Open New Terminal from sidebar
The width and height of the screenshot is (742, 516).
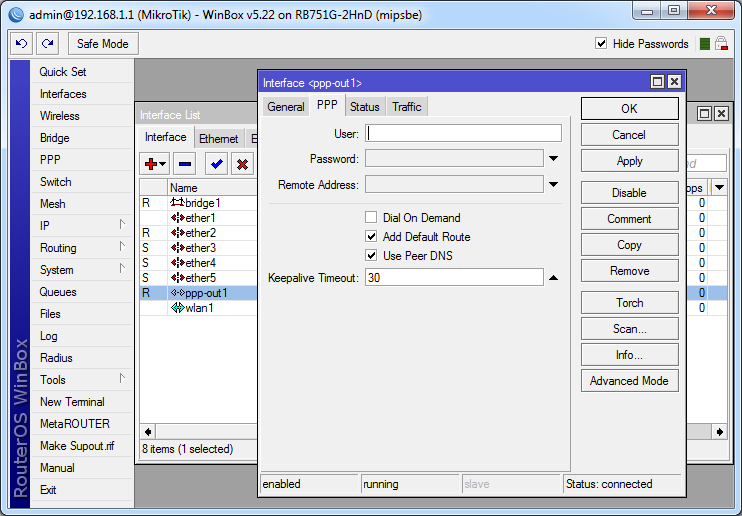pyautogui.click(x=82, y=402)
